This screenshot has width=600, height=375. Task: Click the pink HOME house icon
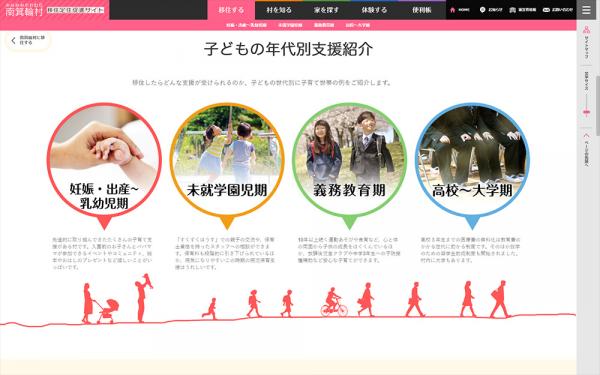[453, 10]
